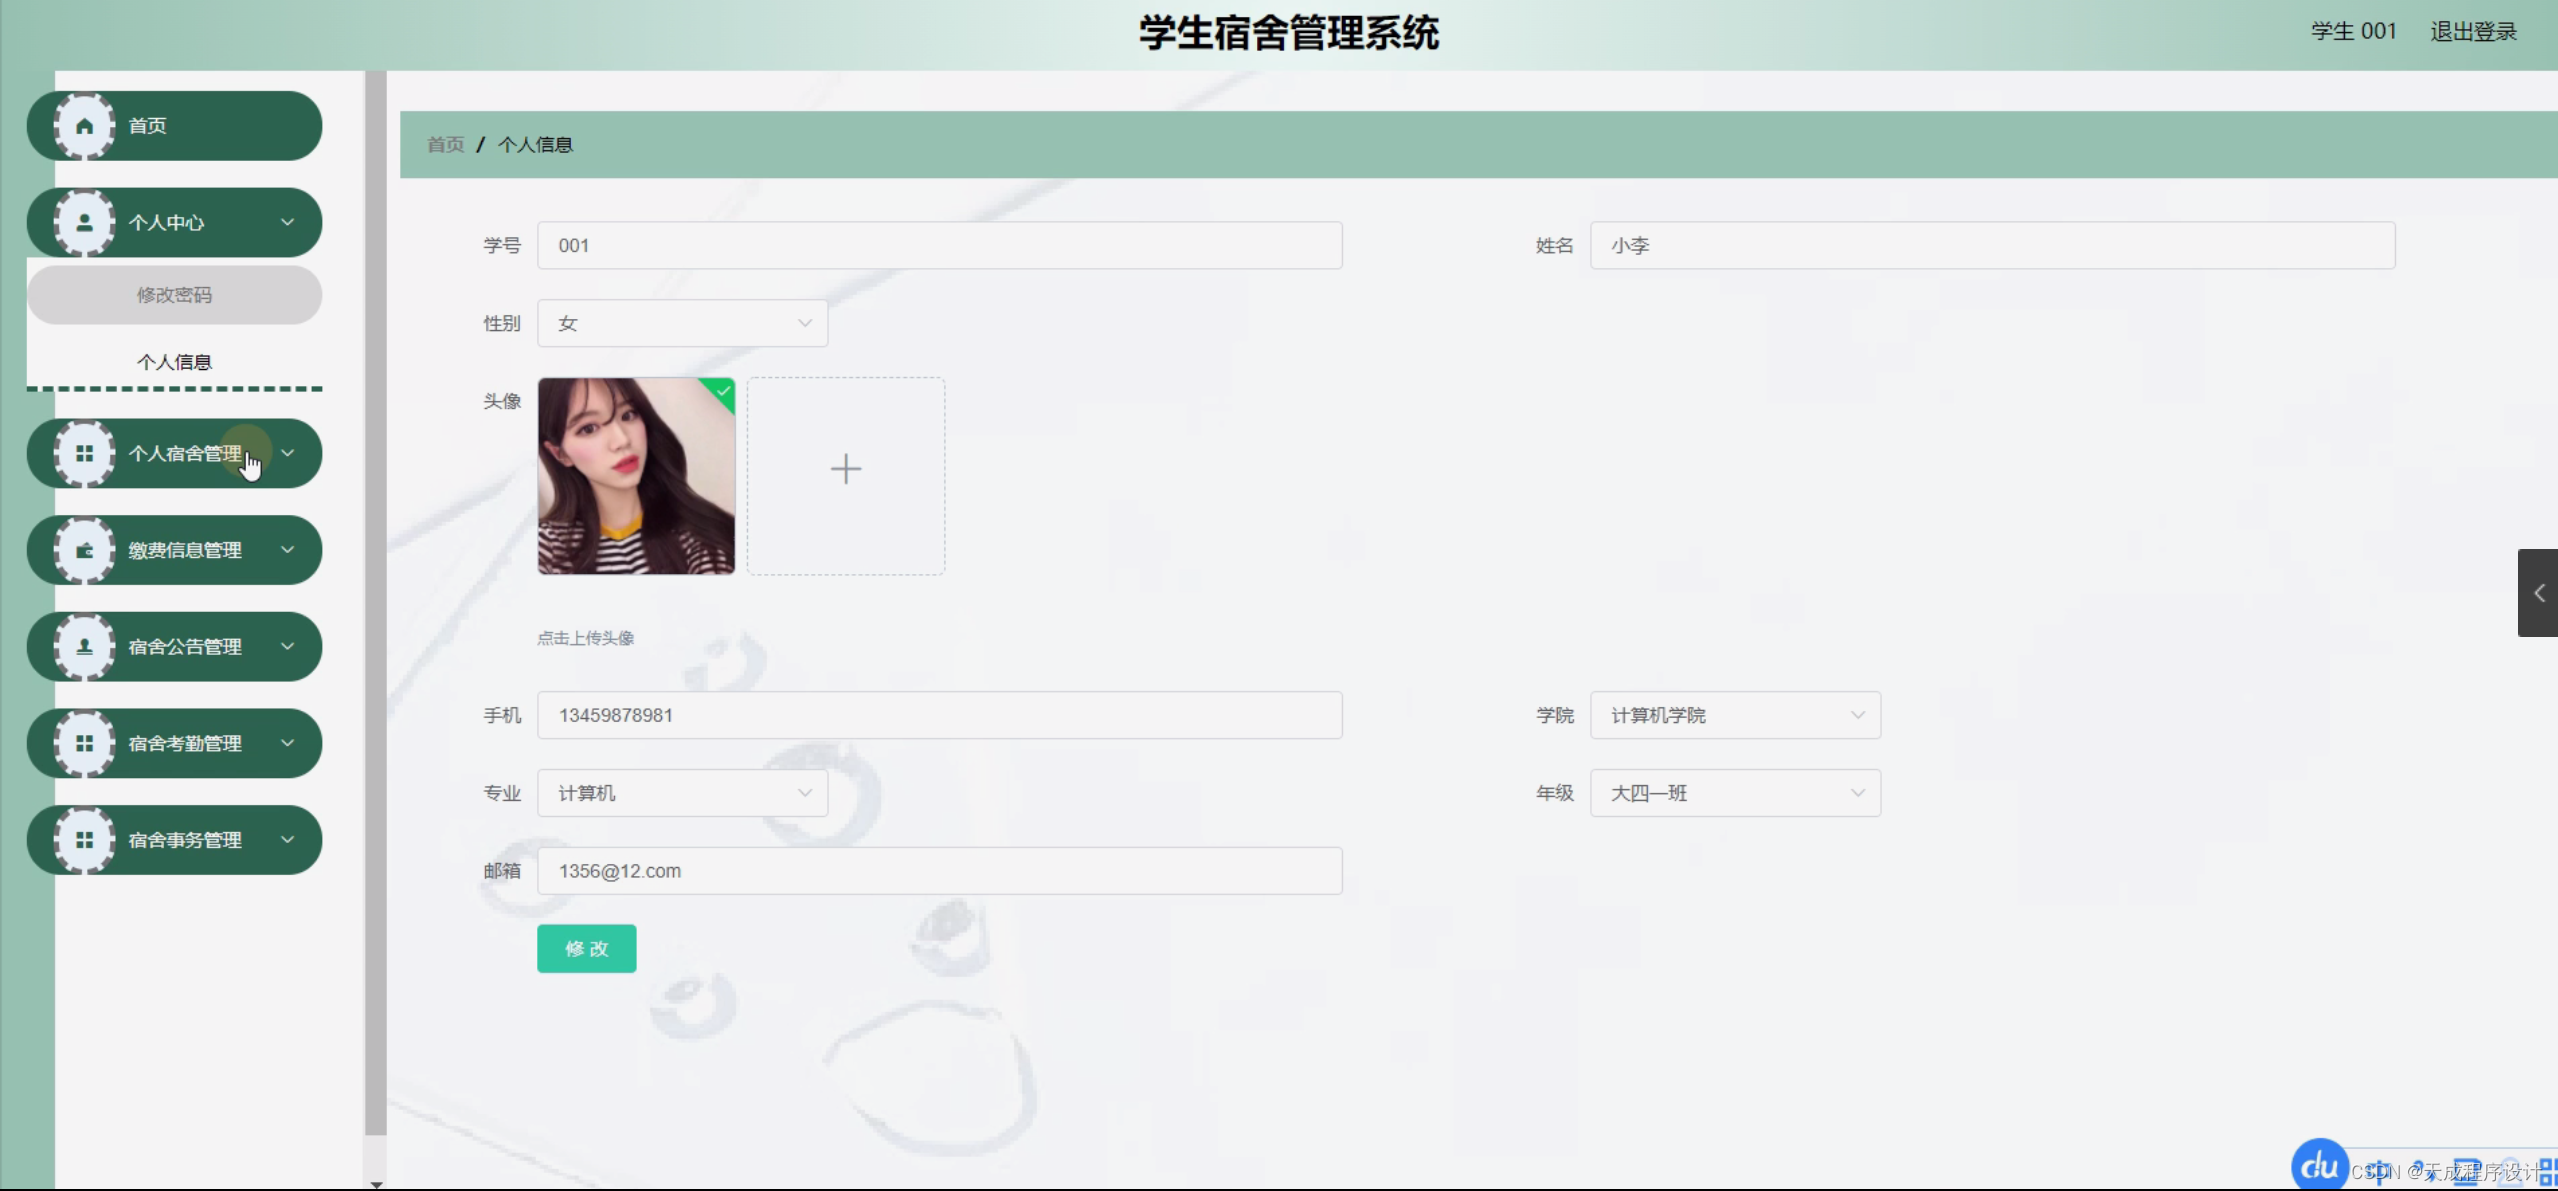Image resolution: width=2558 pixels, height=1191 pixels.
Task: Select 个人信息 in the submenu
Action: pyautogui.click(x=174, y=361)
